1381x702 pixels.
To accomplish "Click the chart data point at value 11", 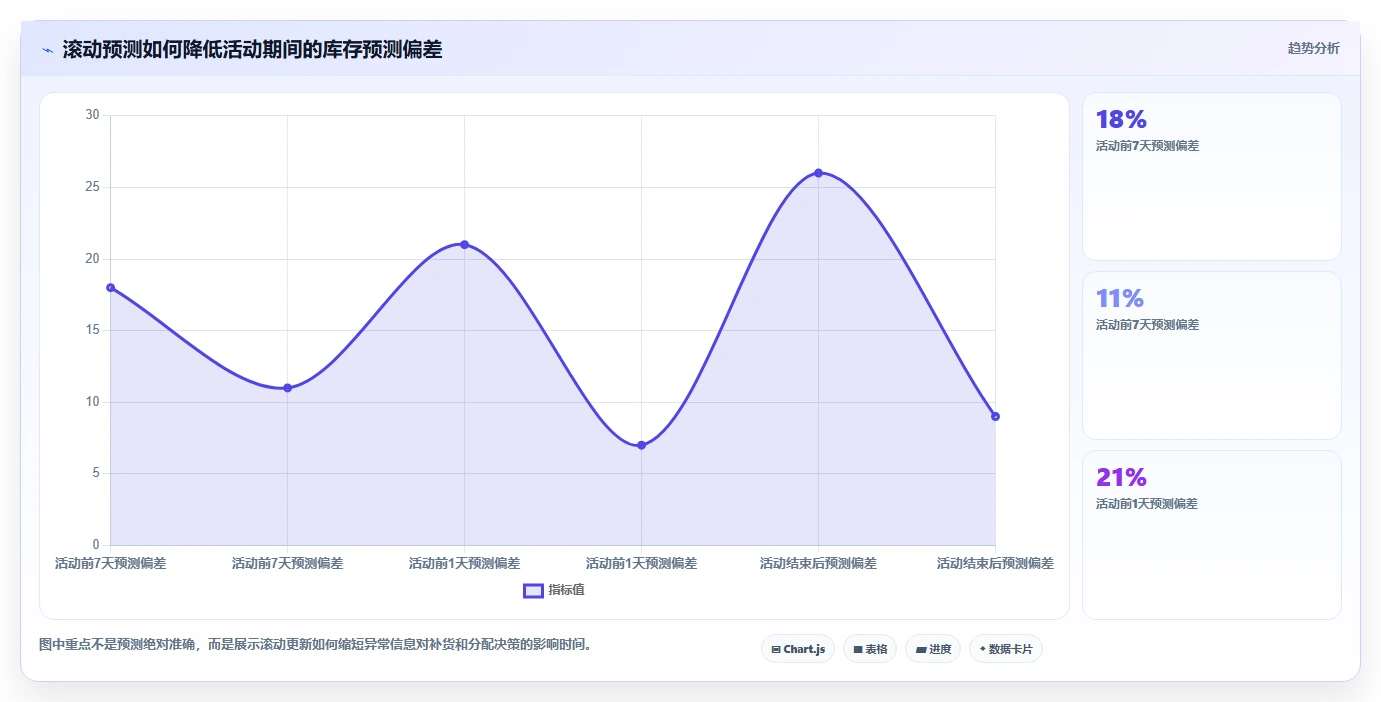I will (287, 388).
